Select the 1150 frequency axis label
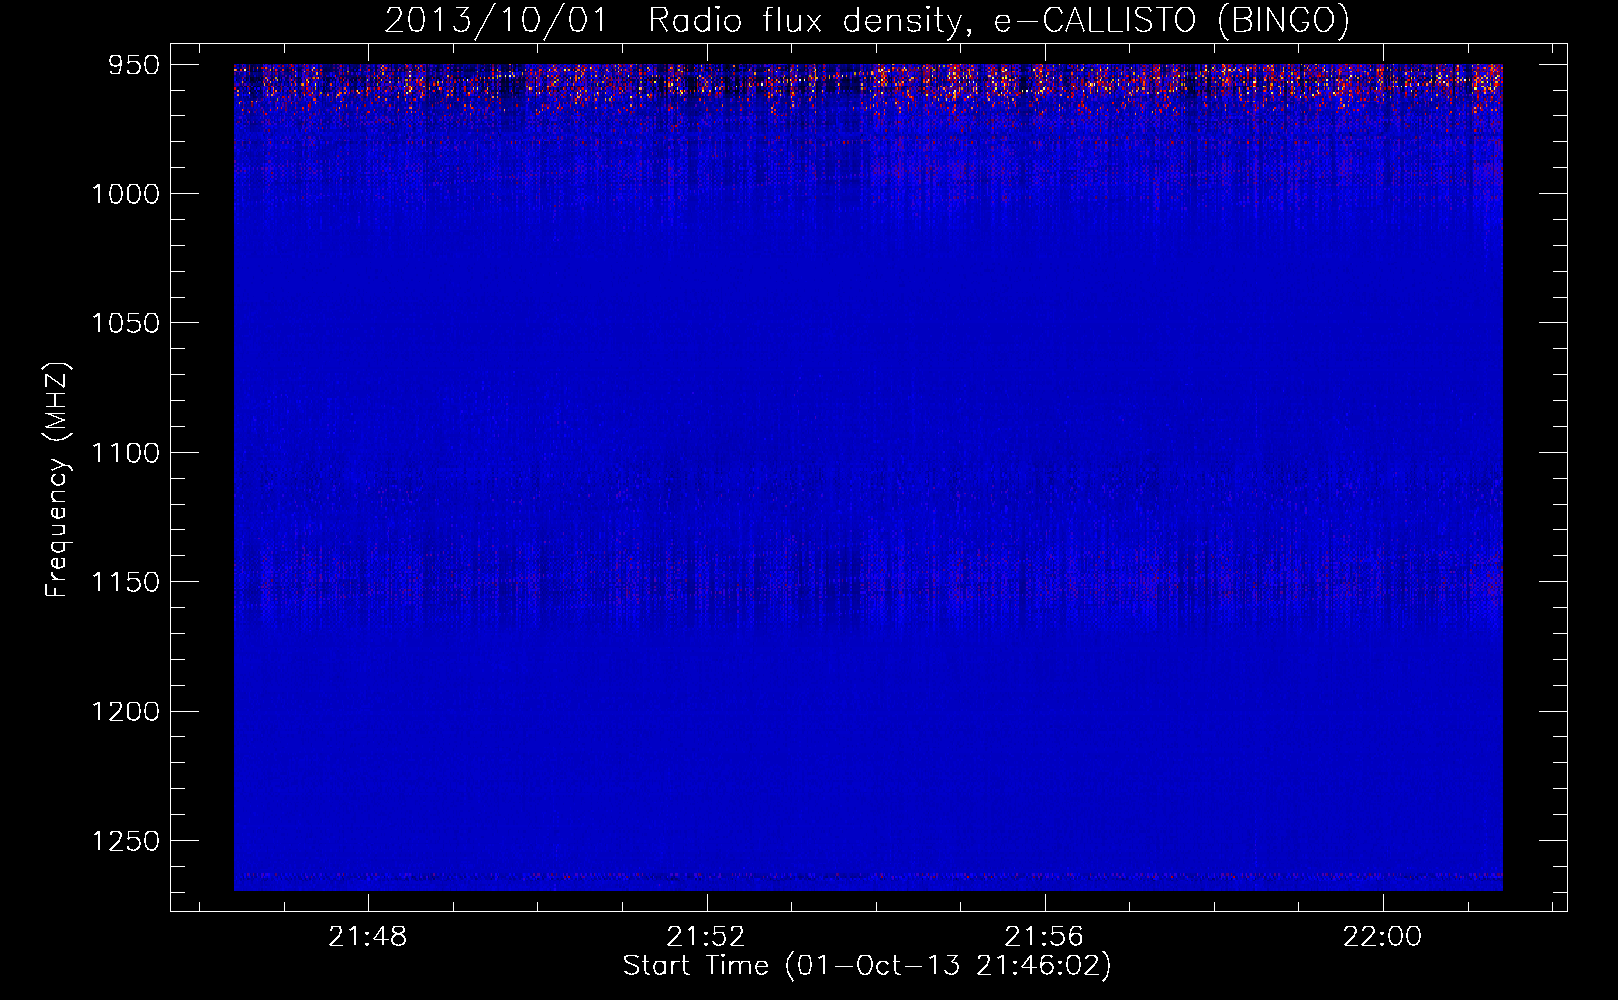 click(126, 582)
